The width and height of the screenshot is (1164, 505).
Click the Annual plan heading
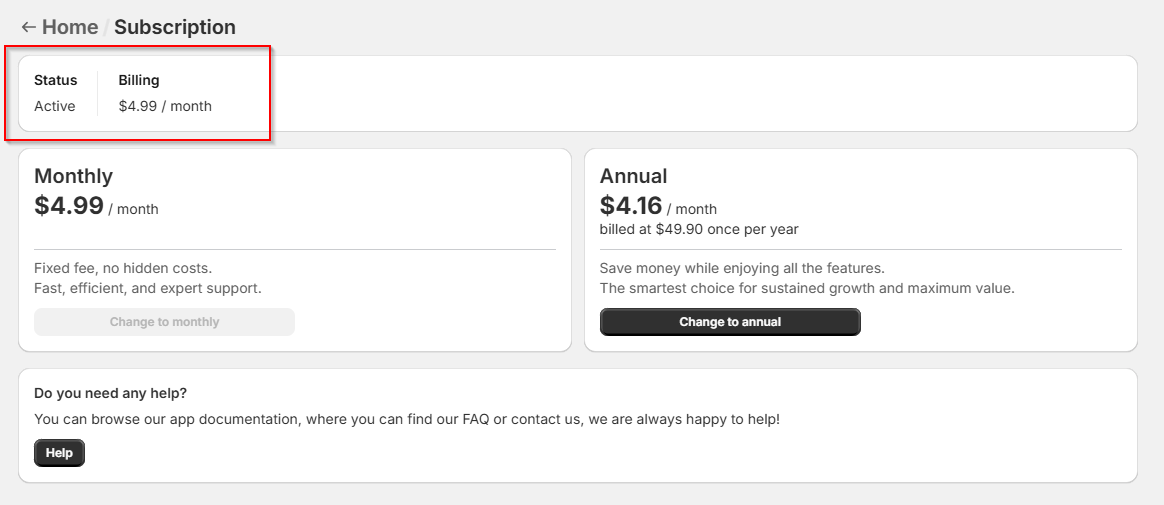[633, 176]
